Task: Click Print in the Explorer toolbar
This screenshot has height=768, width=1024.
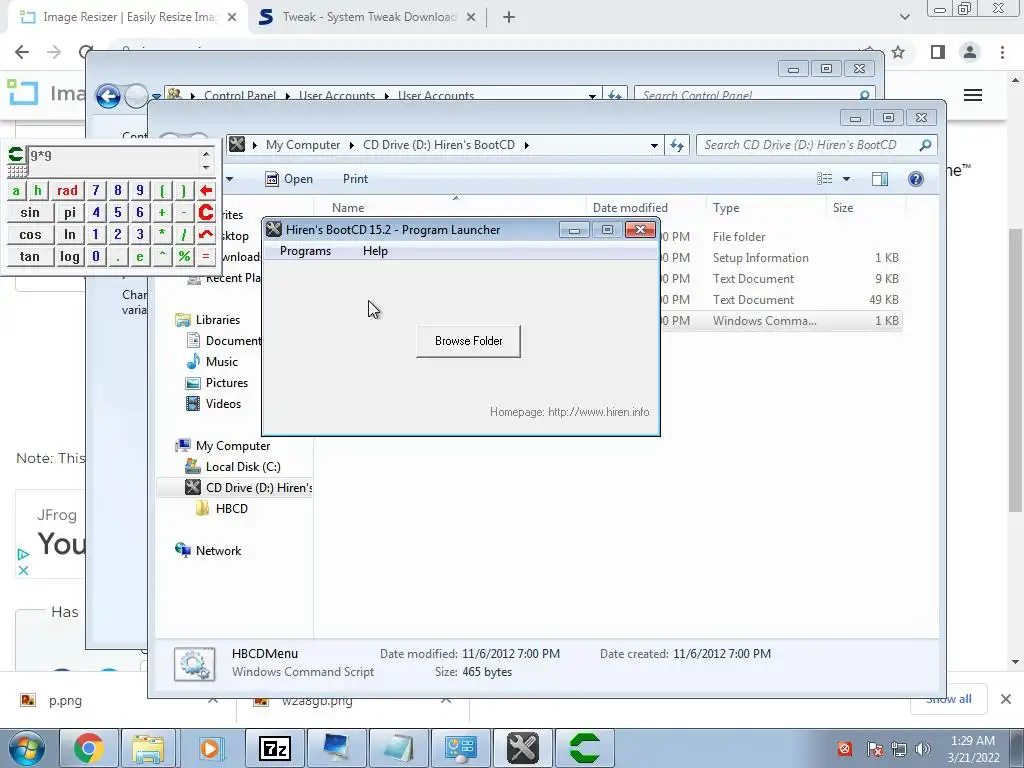Action: pos(355,179)
